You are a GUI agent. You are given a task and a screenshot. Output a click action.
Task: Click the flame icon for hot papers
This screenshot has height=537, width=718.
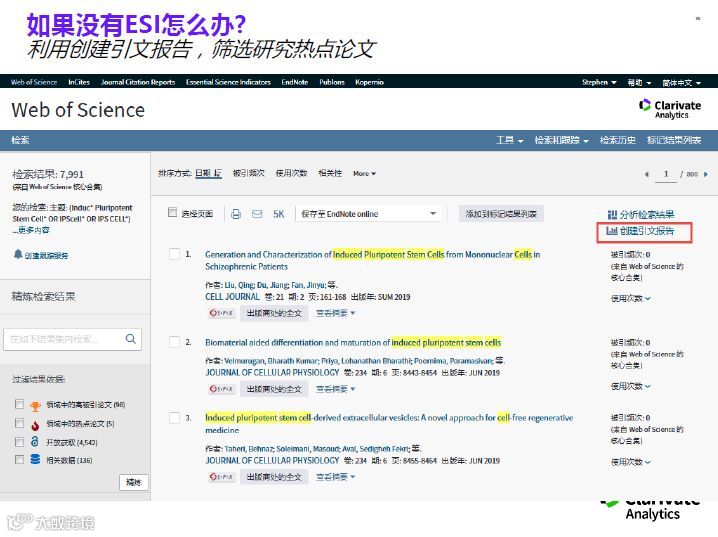tap(35, 425)
